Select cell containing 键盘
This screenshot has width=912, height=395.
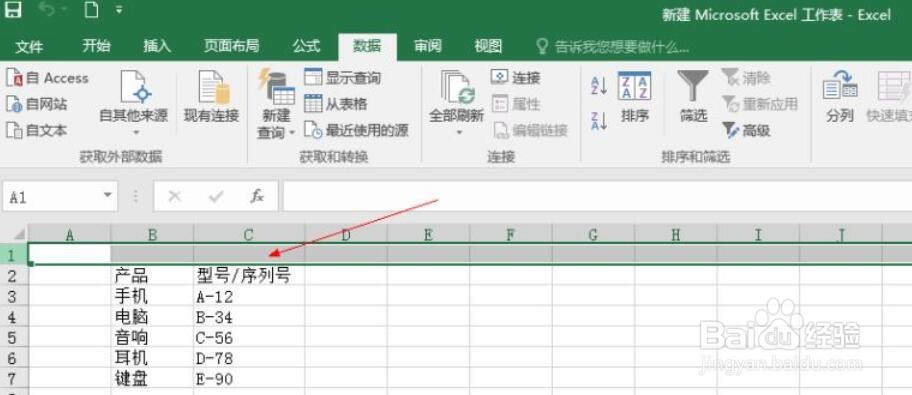pos(152,379)
